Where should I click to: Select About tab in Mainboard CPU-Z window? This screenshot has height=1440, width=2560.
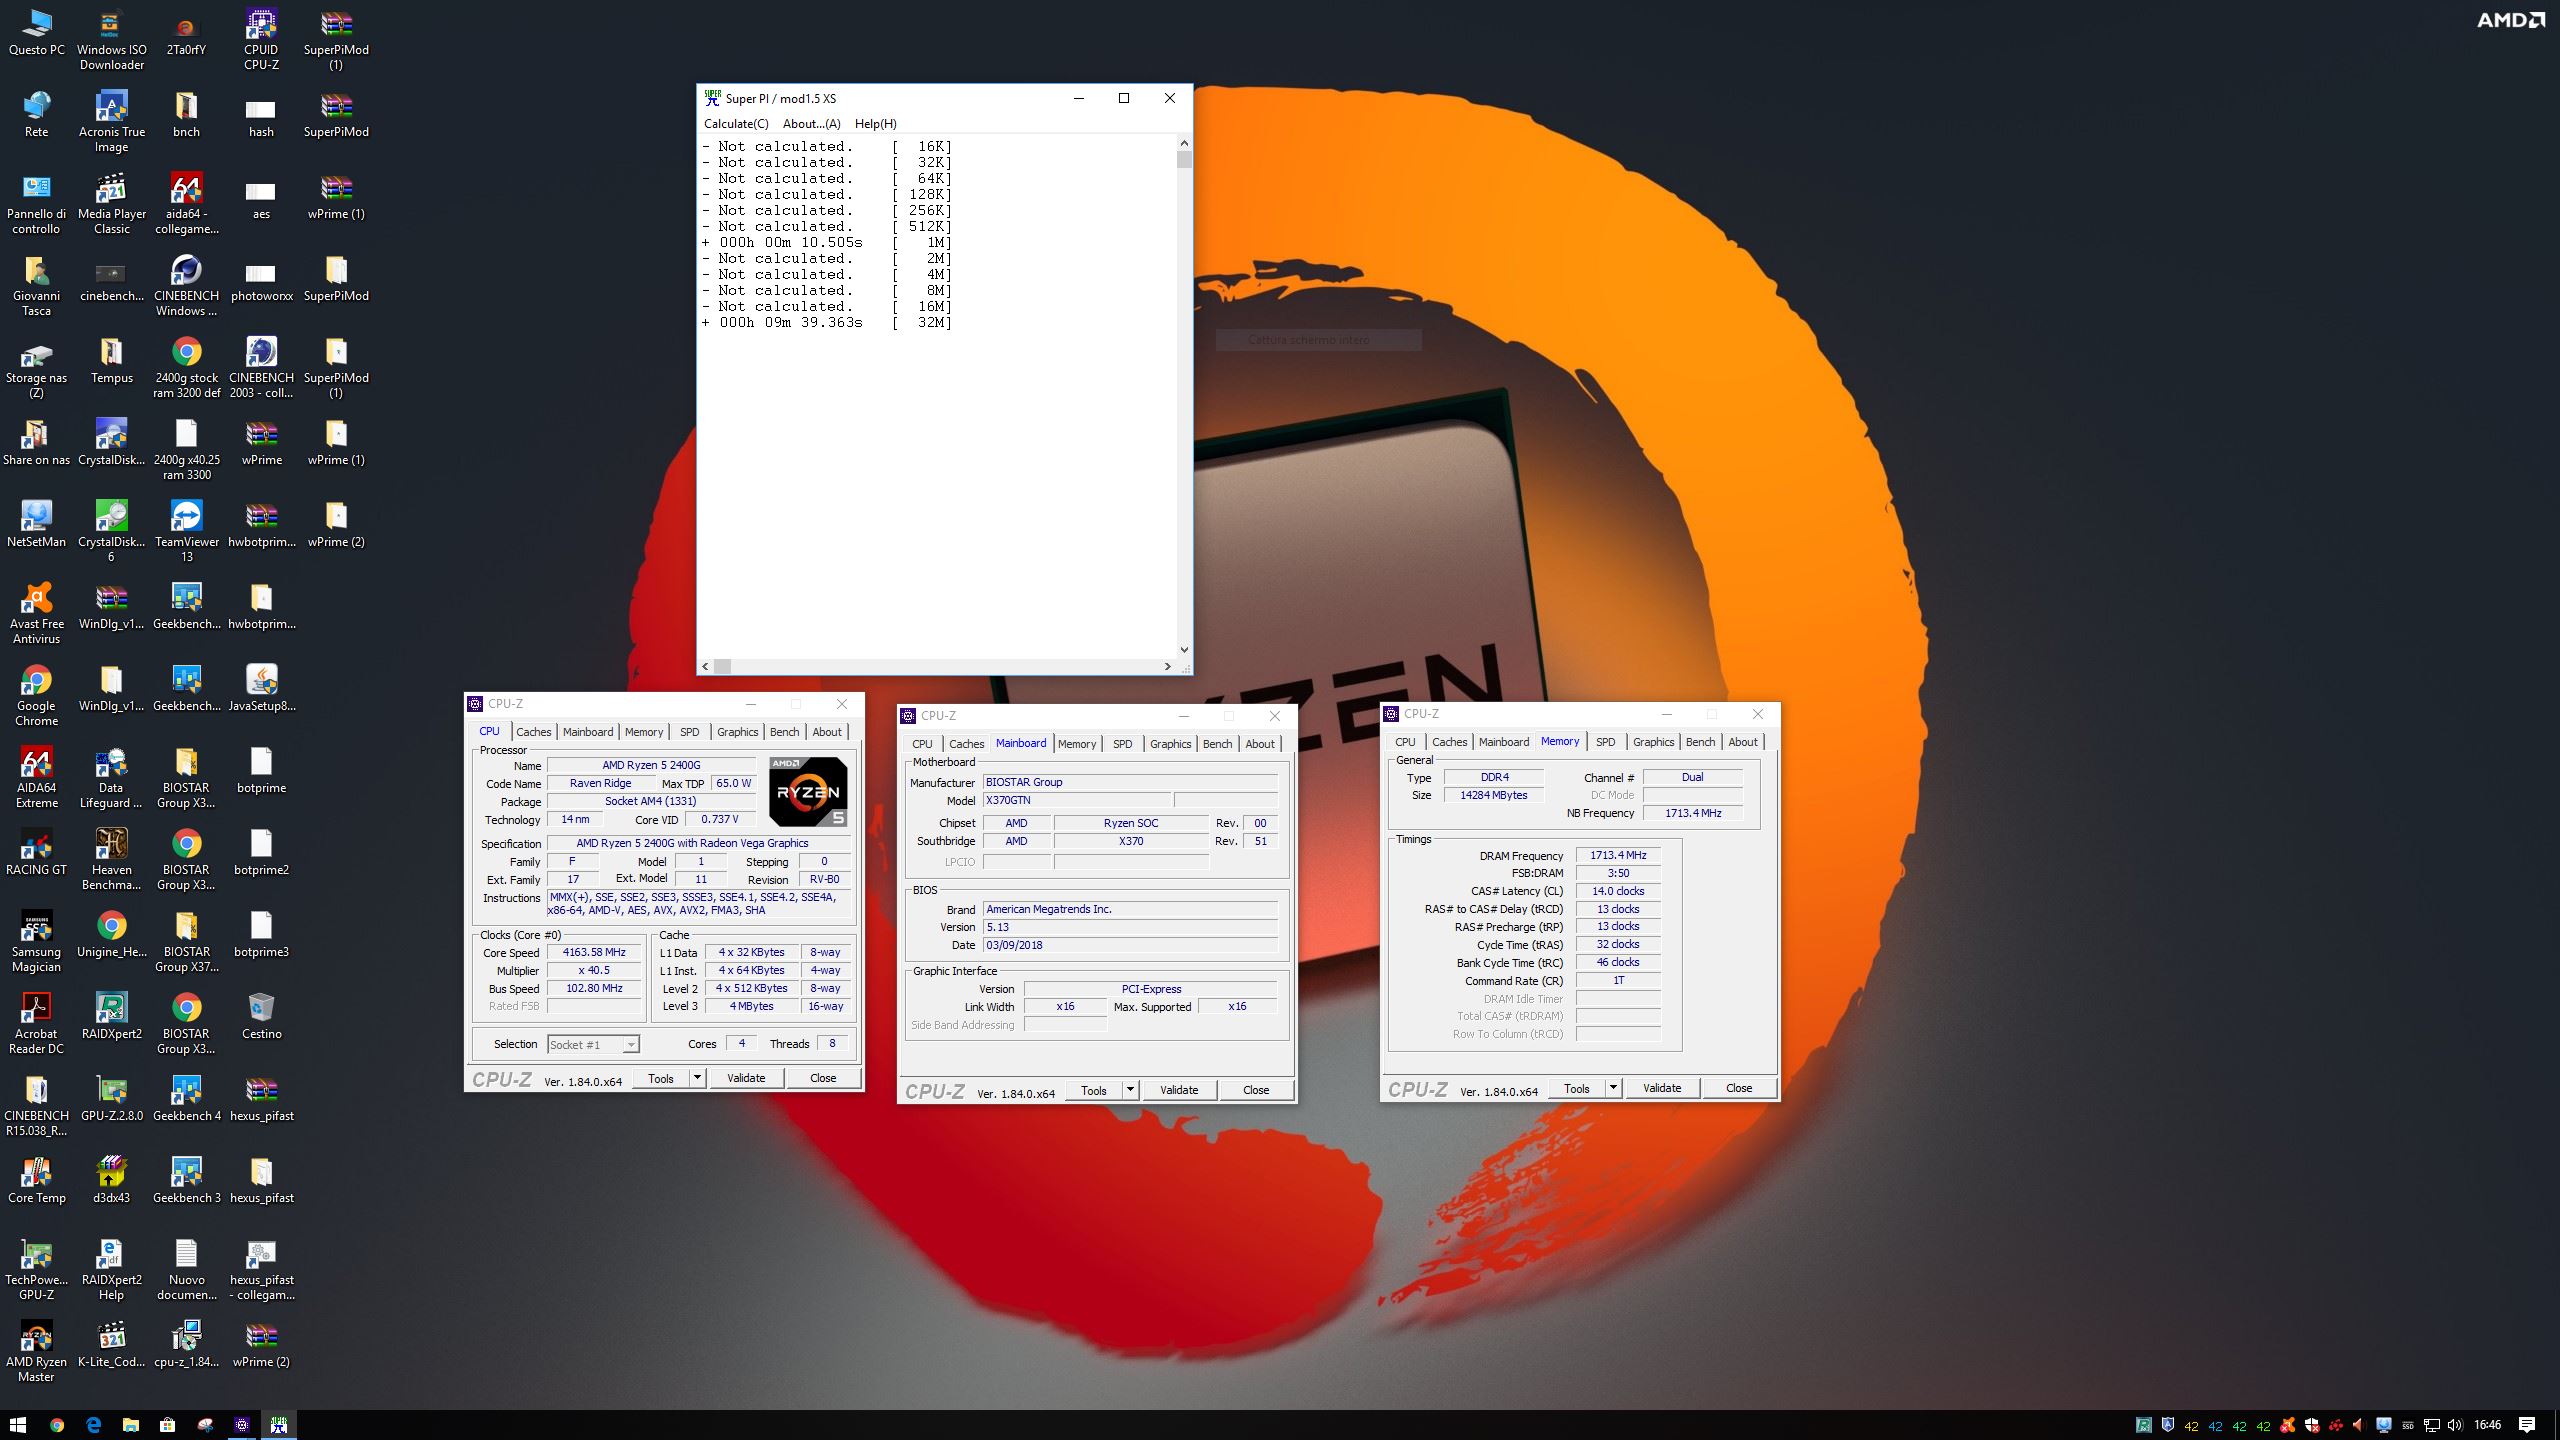coord(1259,744)
